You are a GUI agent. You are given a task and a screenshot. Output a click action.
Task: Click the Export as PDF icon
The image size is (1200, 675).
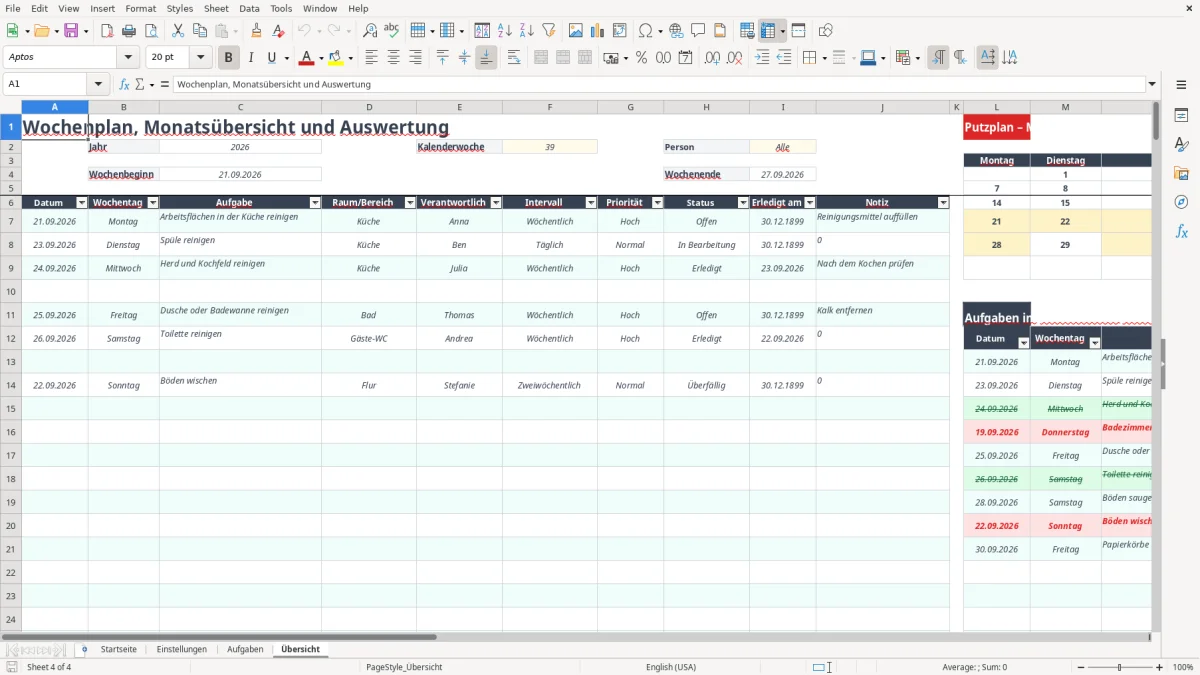[x=107, y=31]
